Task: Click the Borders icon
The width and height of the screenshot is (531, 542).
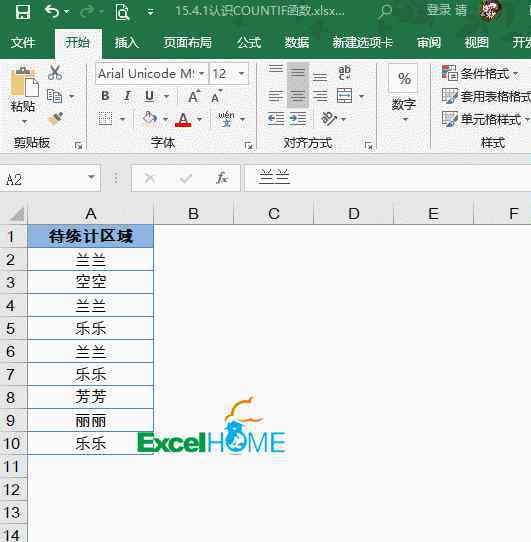Action: coord(105,119)
